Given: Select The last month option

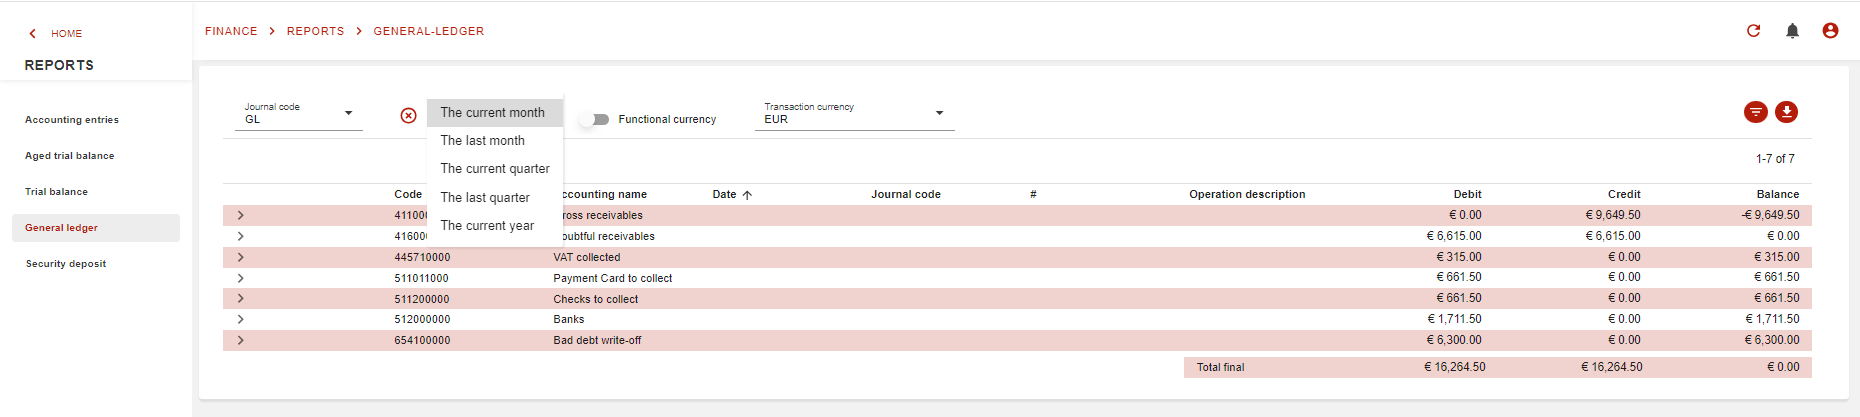Looking at the screenshot, I should (x=482, y=141).
